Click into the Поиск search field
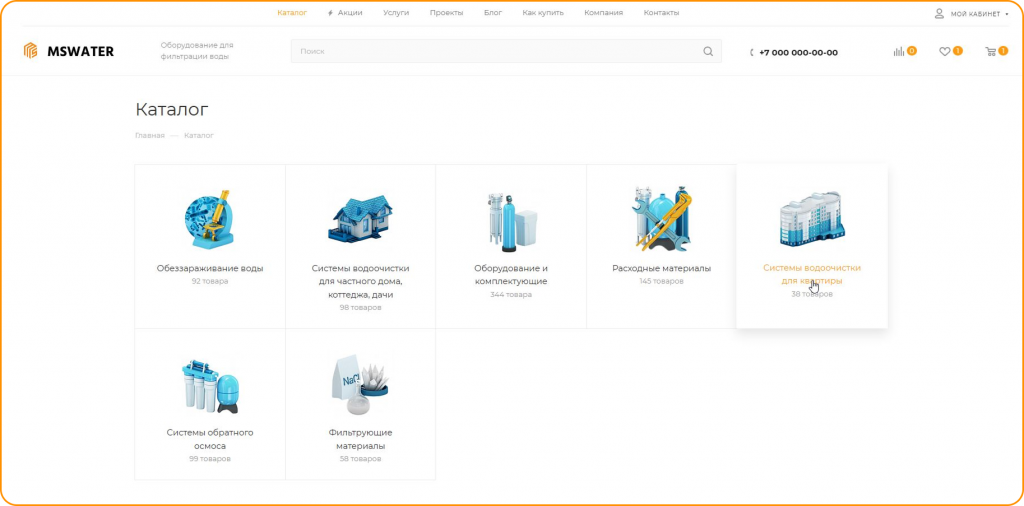The image size is (1024, 506). pos(495,52)
